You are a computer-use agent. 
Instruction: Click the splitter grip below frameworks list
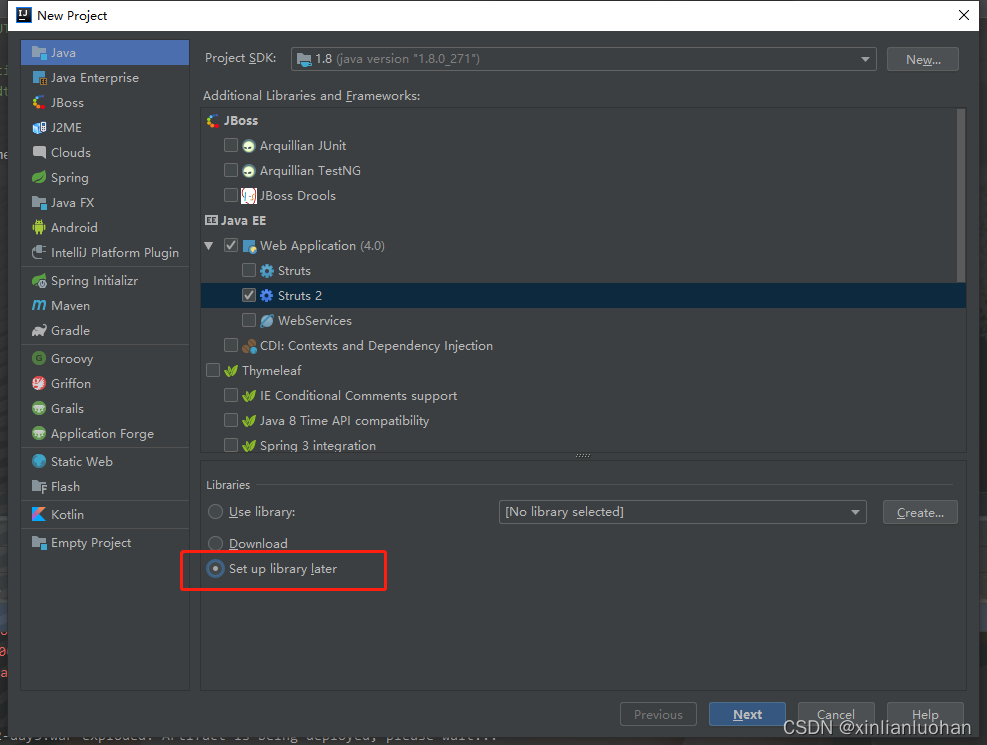point(583,456)
